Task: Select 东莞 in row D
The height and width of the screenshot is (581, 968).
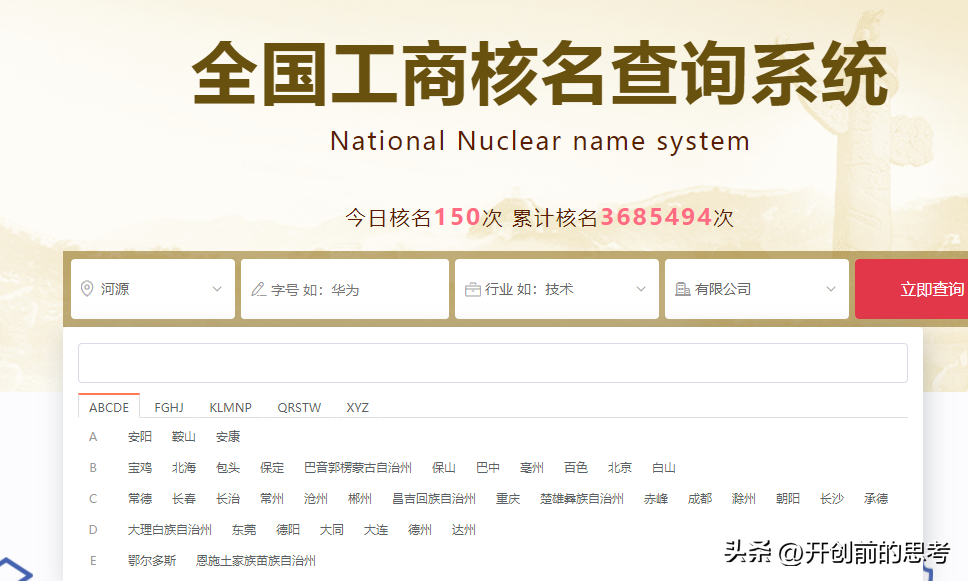Action: (x=243, y=529)
